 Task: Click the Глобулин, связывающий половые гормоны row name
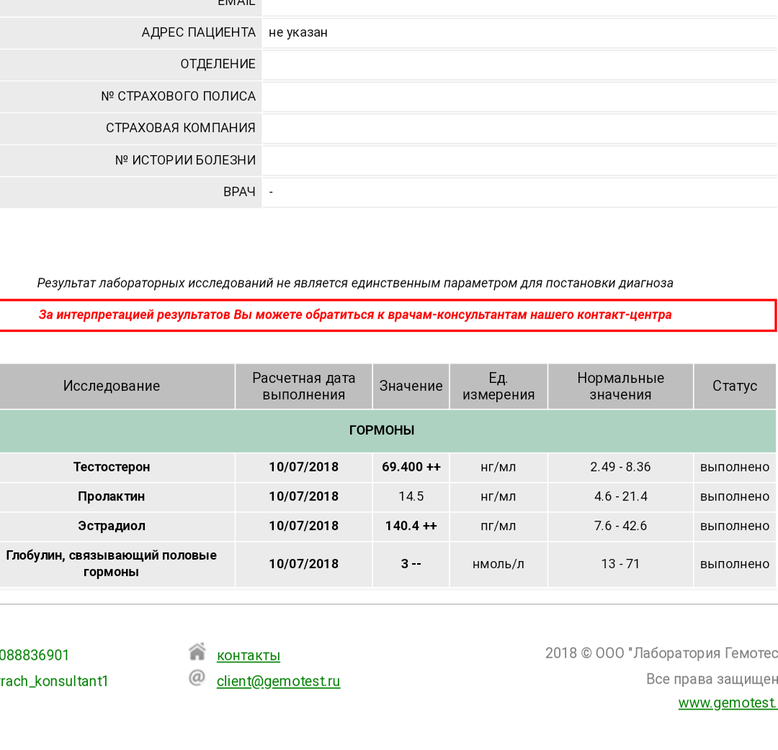click(112, 564)
